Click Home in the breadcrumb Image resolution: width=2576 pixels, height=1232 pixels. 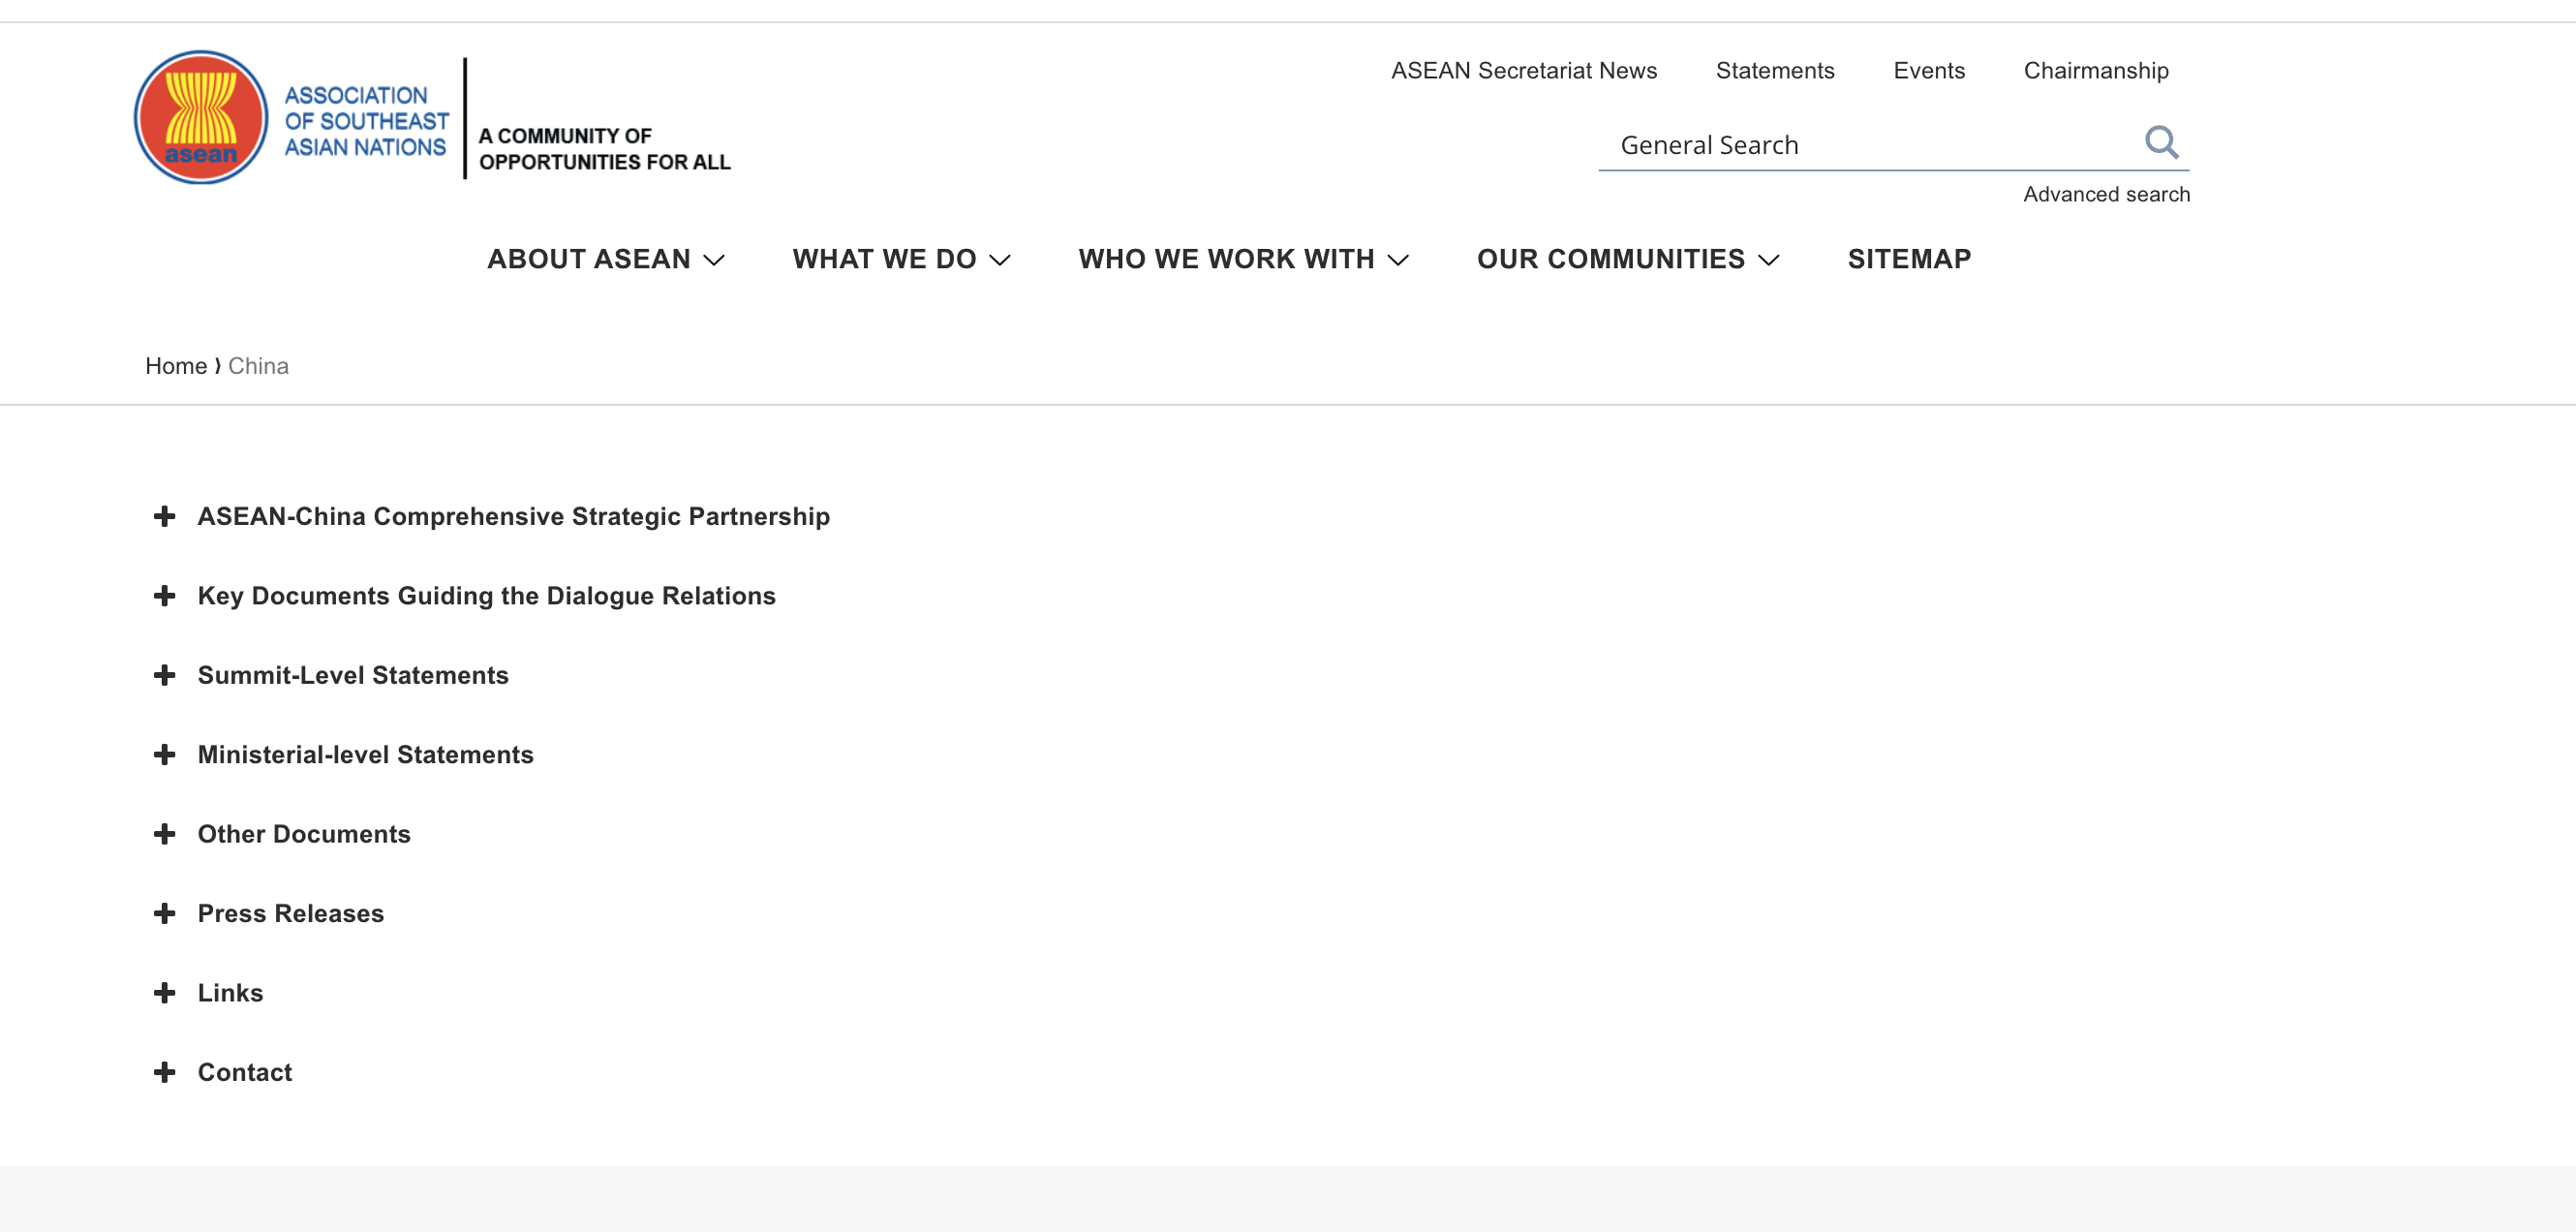[176, 366]
